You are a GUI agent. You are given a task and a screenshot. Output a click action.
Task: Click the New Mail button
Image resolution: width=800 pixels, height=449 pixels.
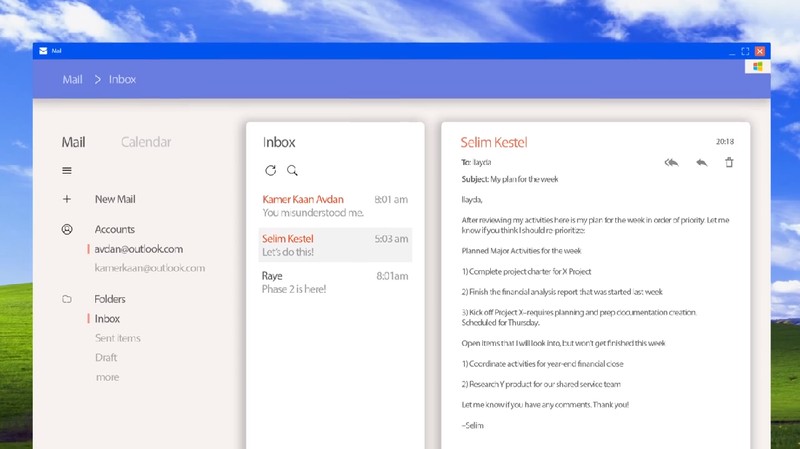115,199
